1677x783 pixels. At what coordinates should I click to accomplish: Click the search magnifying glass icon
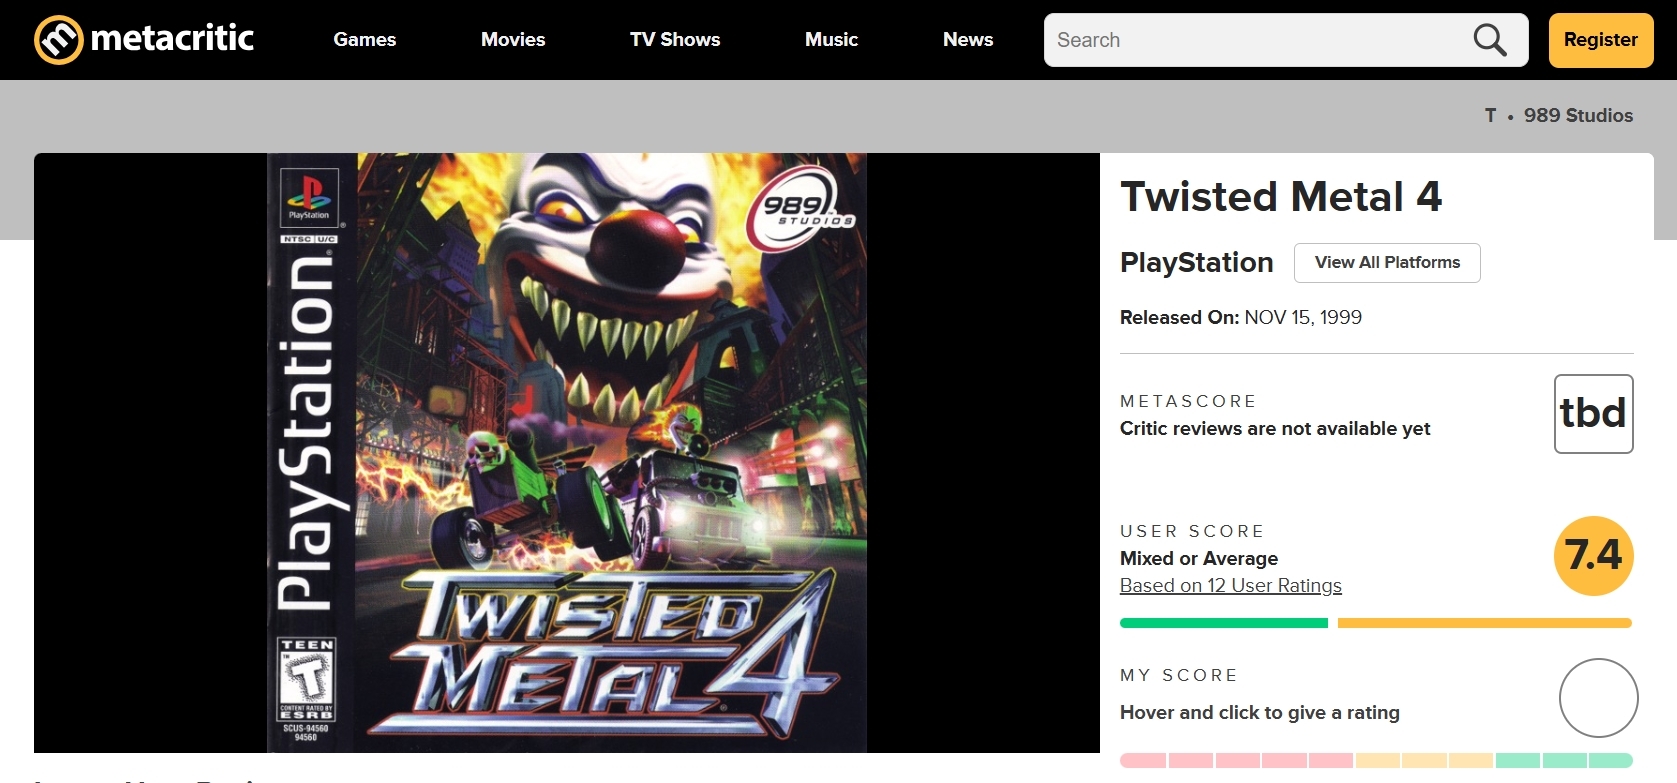click(1489, 40)
